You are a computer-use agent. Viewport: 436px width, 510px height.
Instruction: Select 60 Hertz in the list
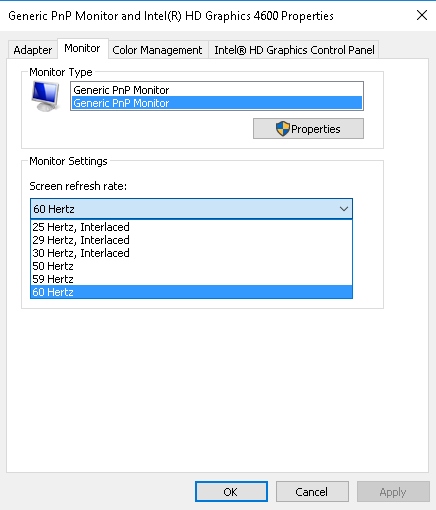click(191, 292)
